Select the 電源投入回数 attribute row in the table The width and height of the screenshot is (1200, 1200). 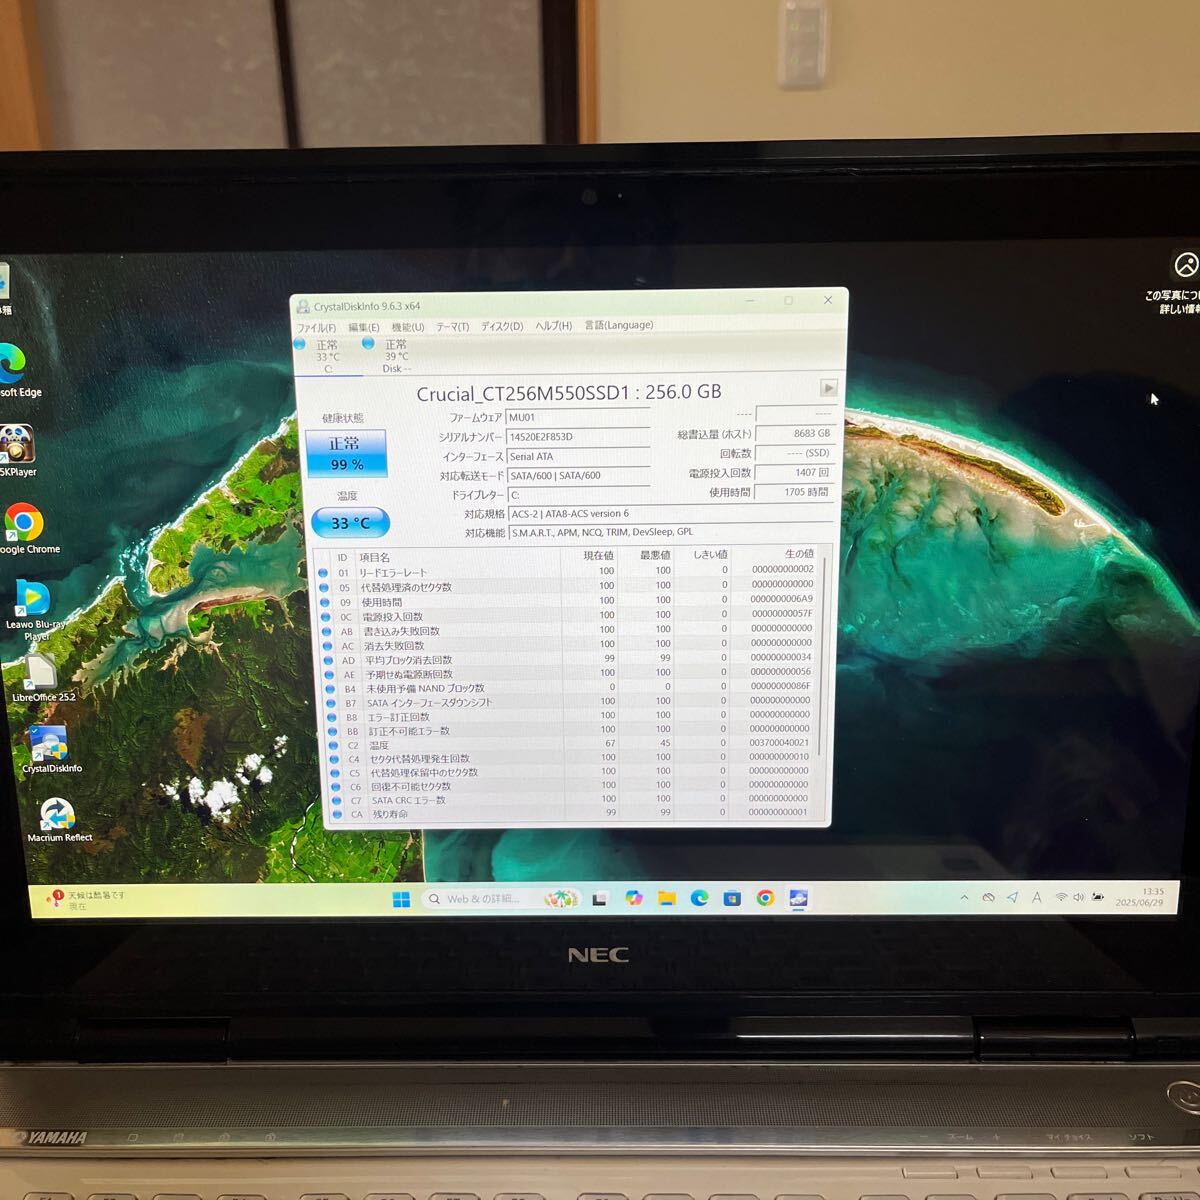click(567, 616)
